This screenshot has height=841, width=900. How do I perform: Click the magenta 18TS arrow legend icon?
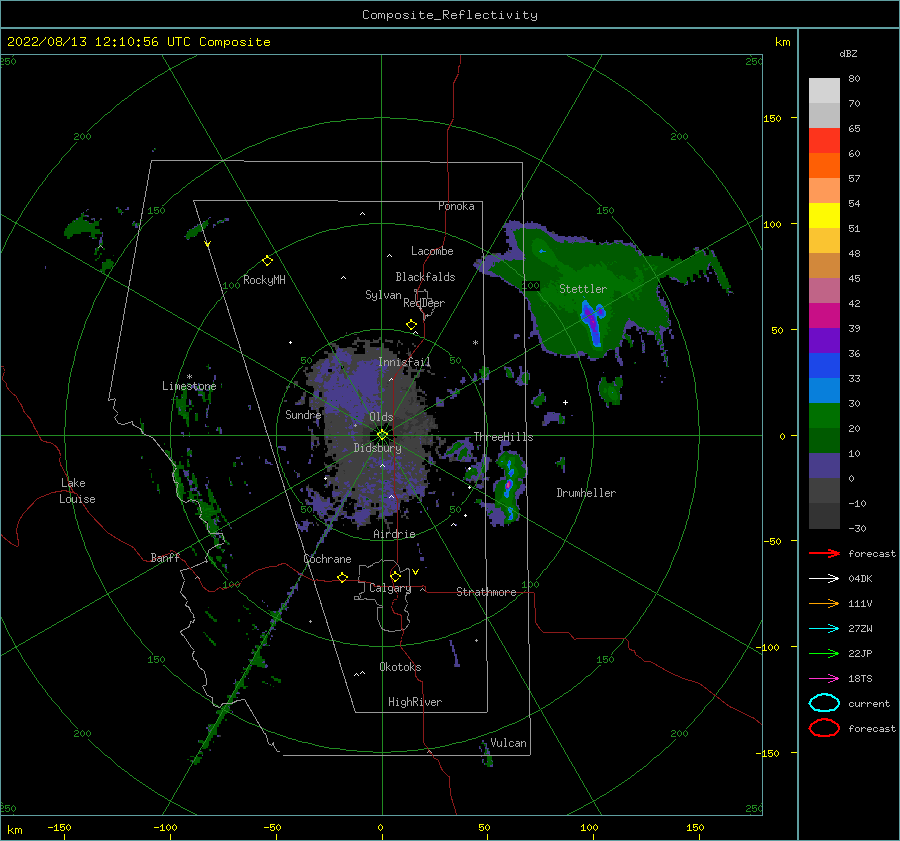tap(824, 679)
